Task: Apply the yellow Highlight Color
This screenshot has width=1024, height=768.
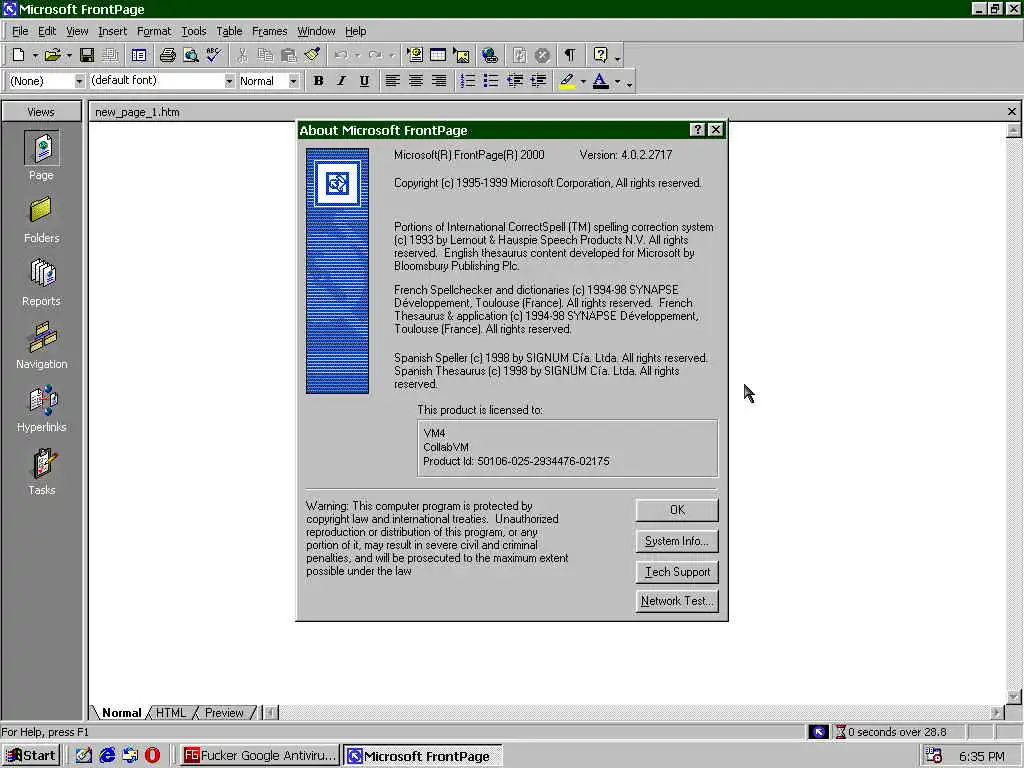Action: coord(567,81)
